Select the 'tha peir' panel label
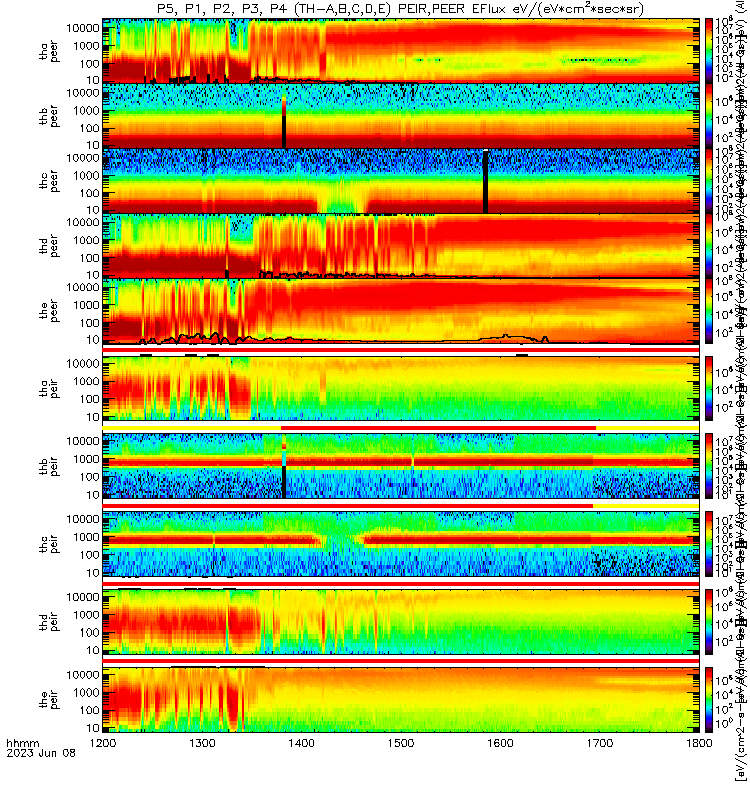The width and height of the screenshot is (750, 800). (49, 389)
